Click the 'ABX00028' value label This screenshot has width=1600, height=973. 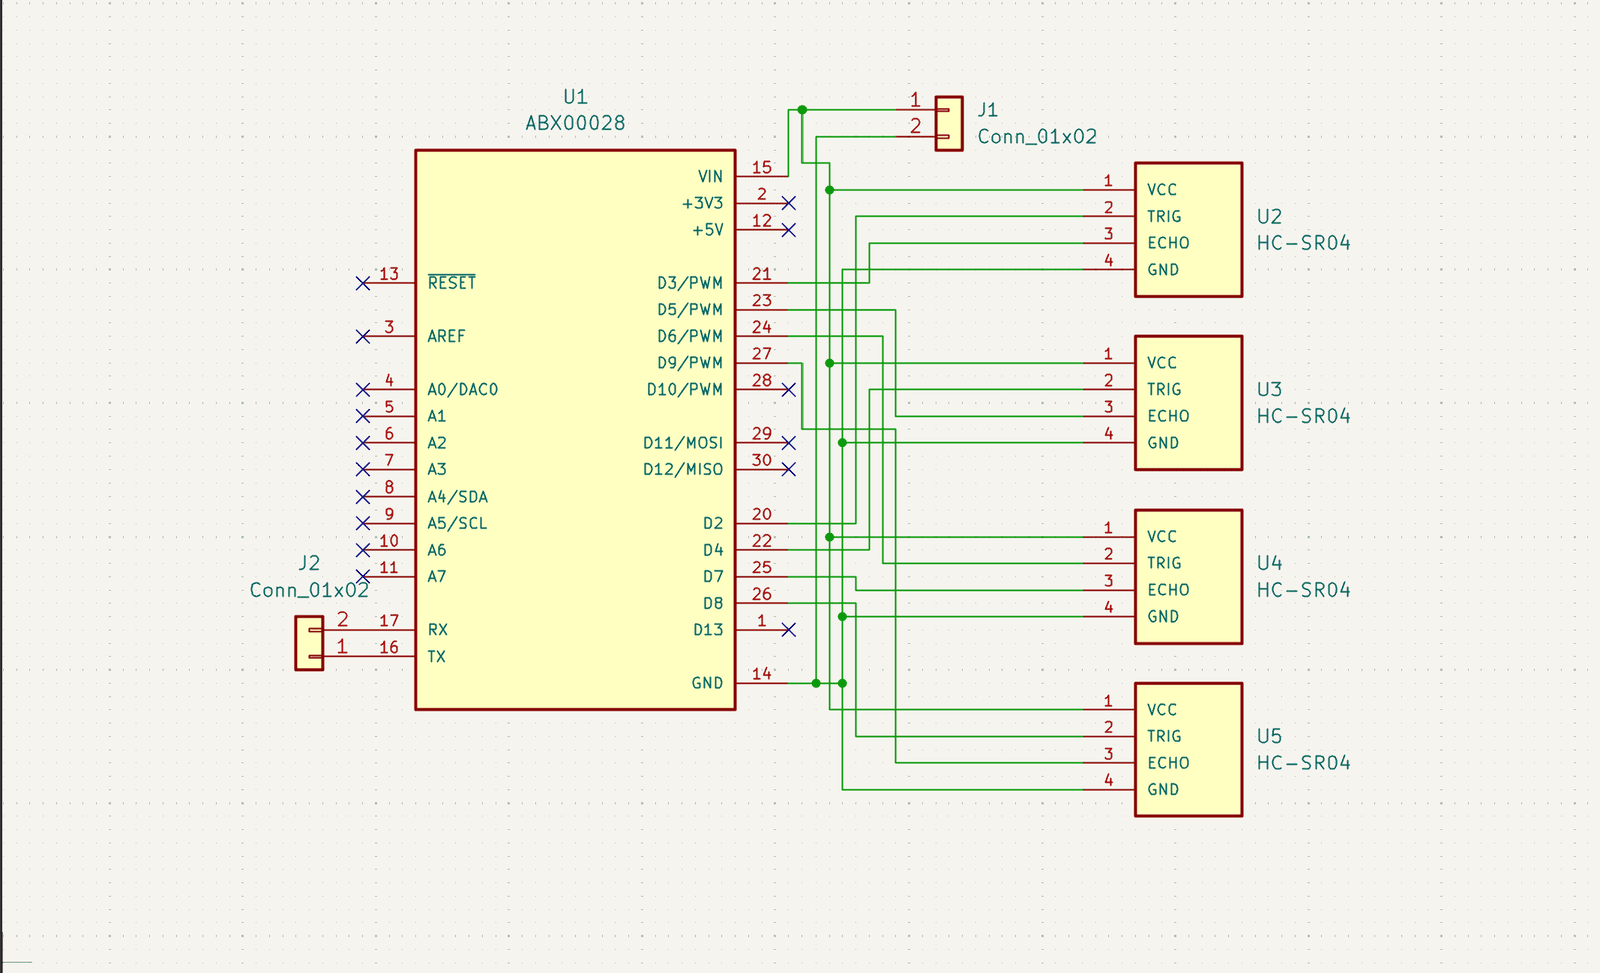(x=575, y=123)
